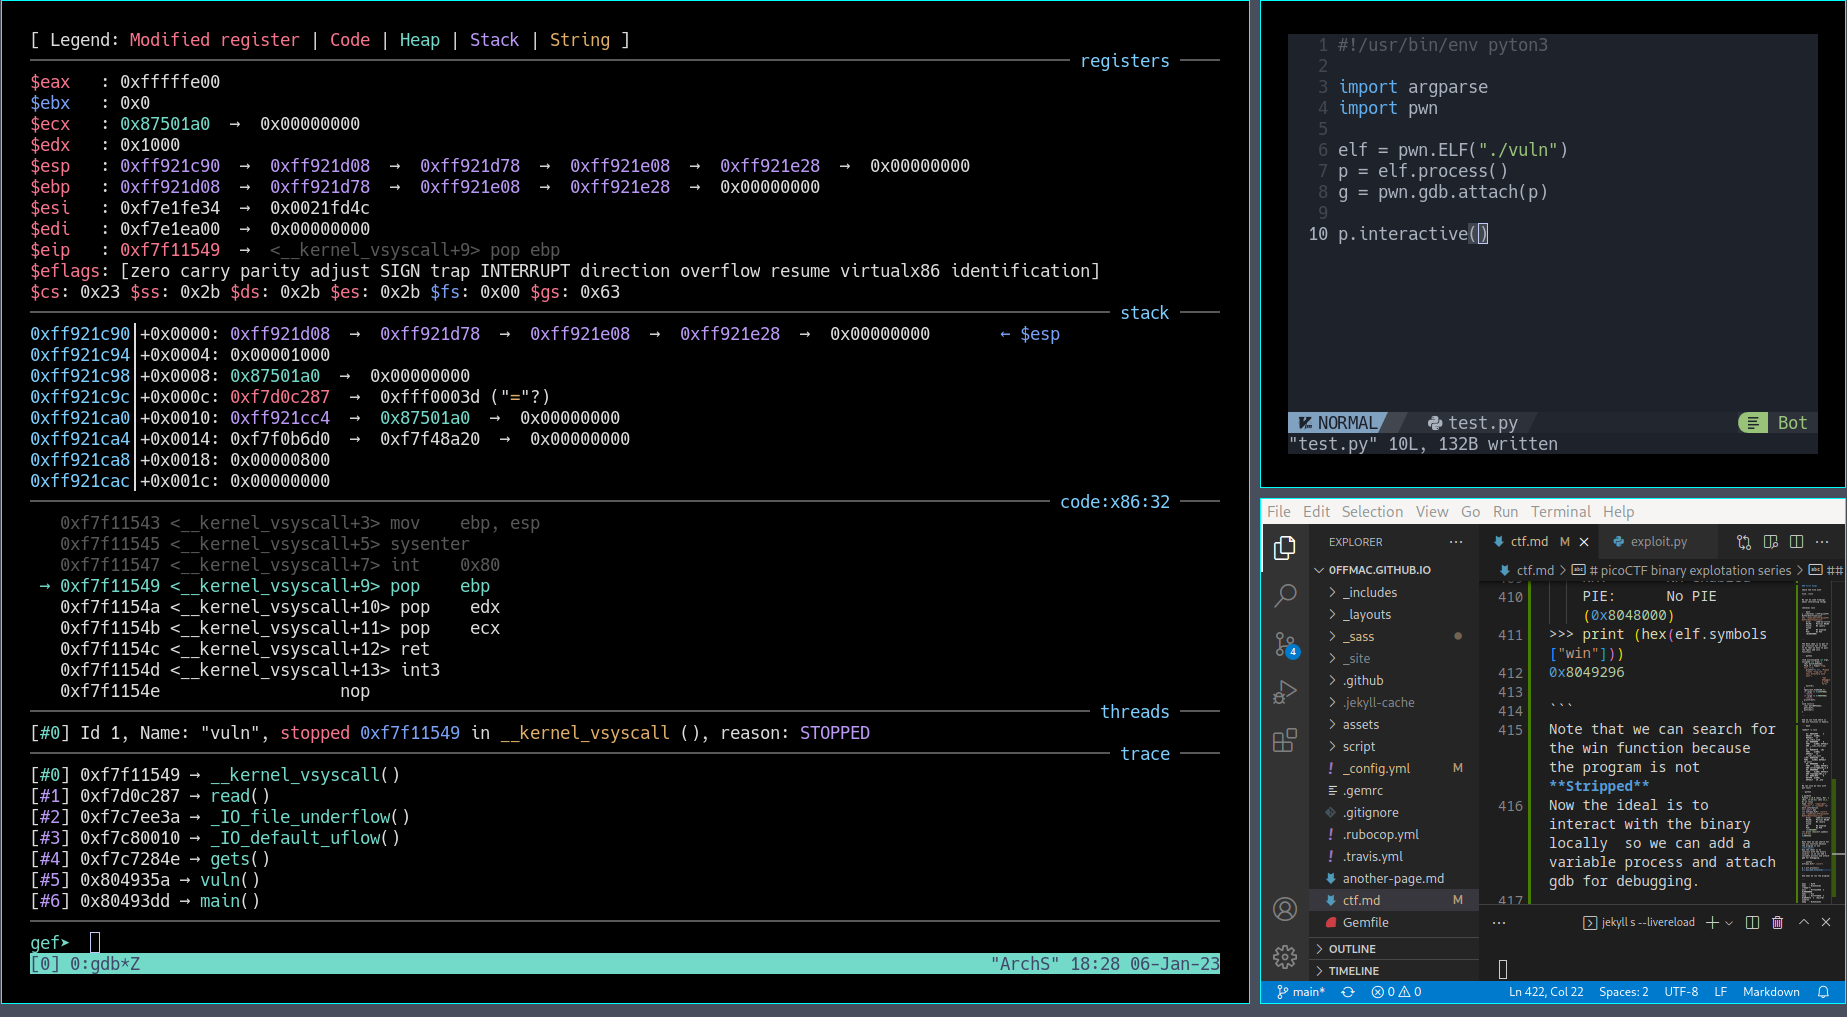Open notifications bell in status bar
This screenshot has width=1847, height=1017.
click(1824, 992)
